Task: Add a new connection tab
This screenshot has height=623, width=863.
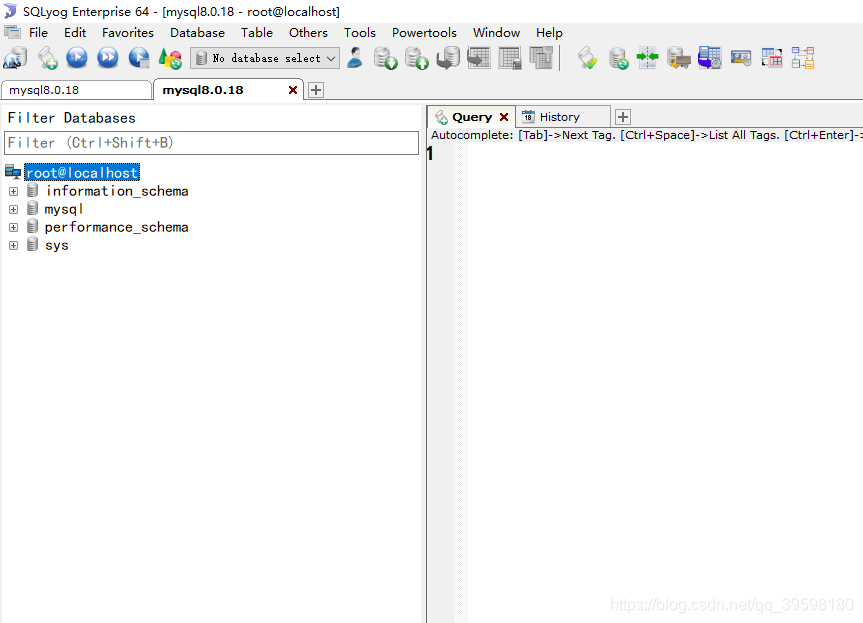Action: pyautogui.click(x=316, y=90)
